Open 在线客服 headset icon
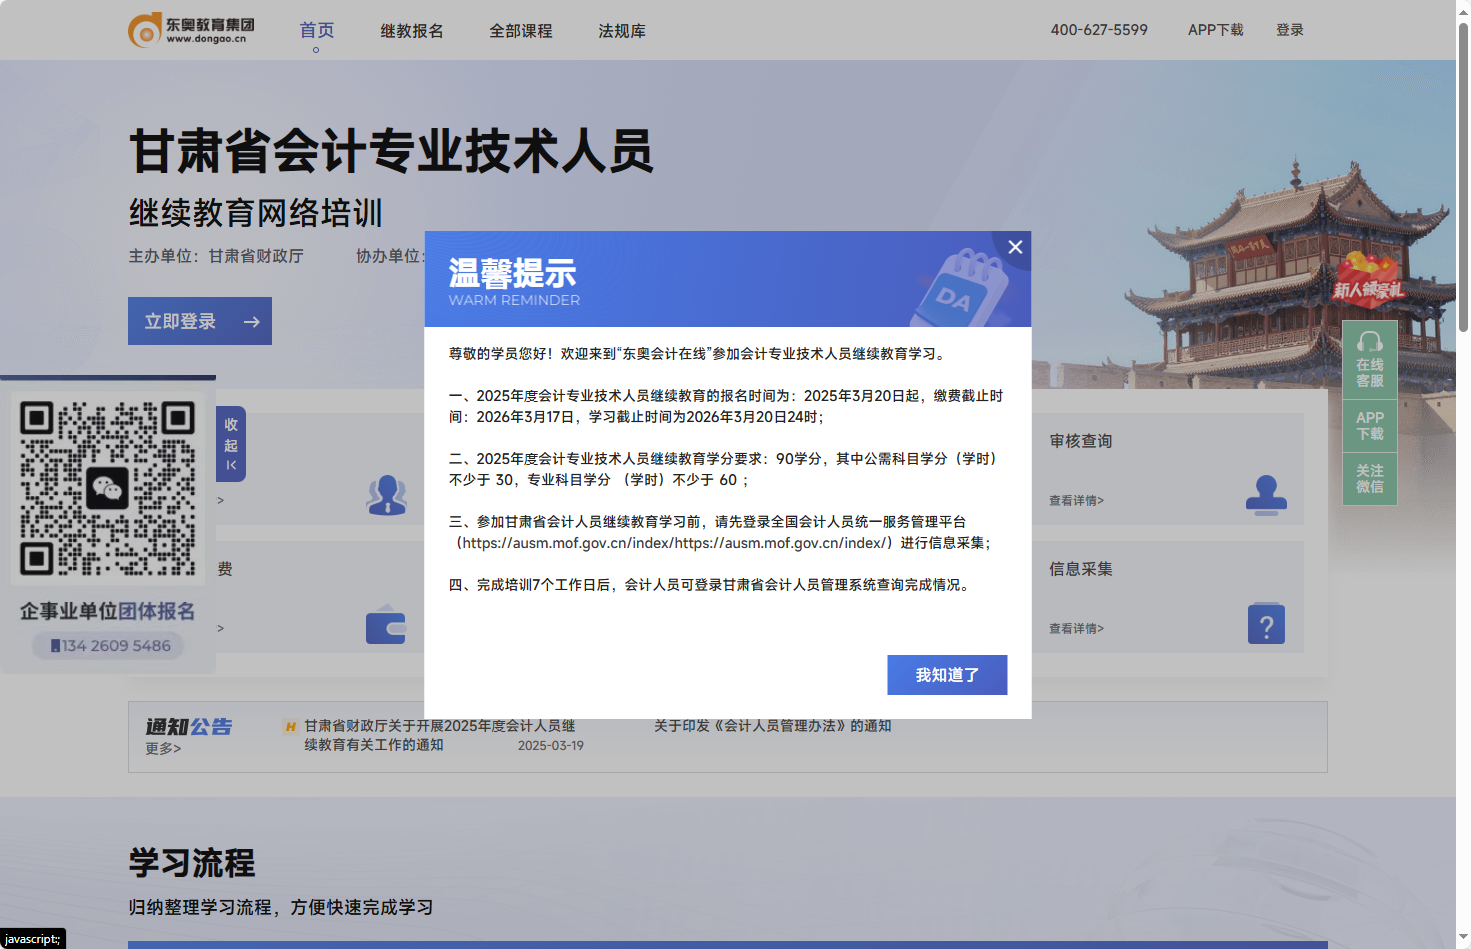1471x949 pixels. point(1370,360)
